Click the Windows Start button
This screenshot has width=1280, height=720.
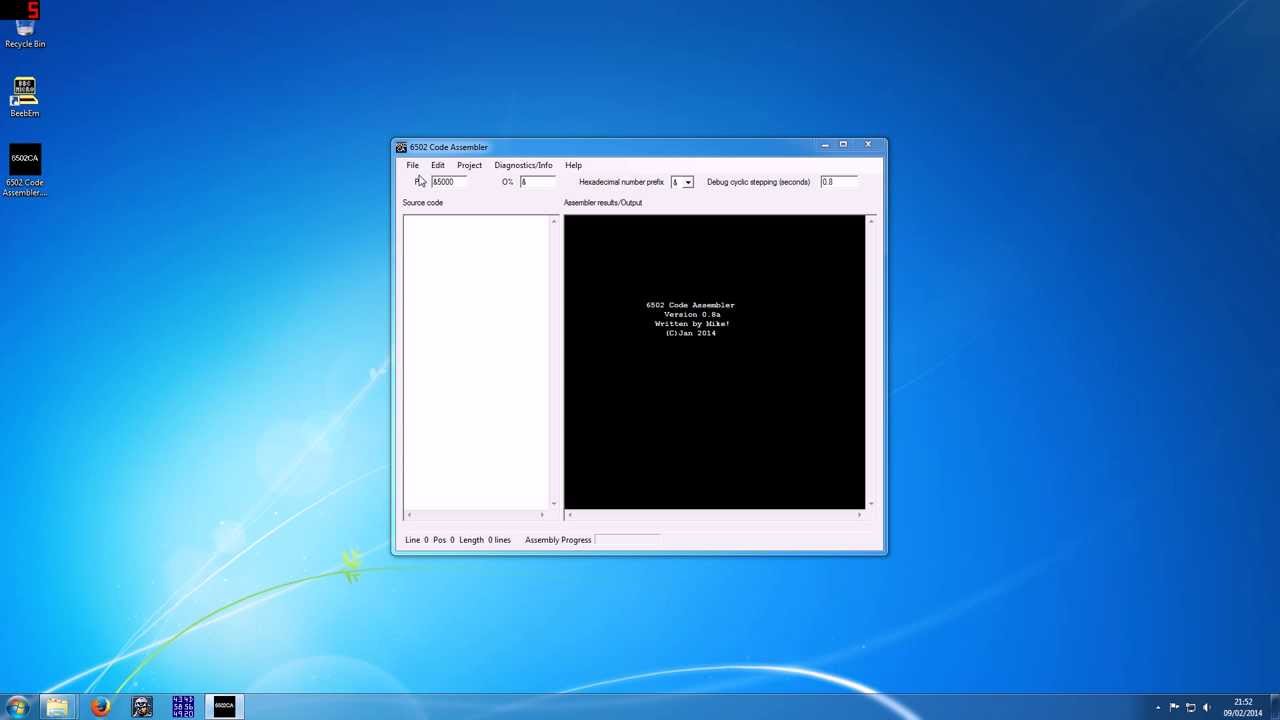(x=17, y=707)
